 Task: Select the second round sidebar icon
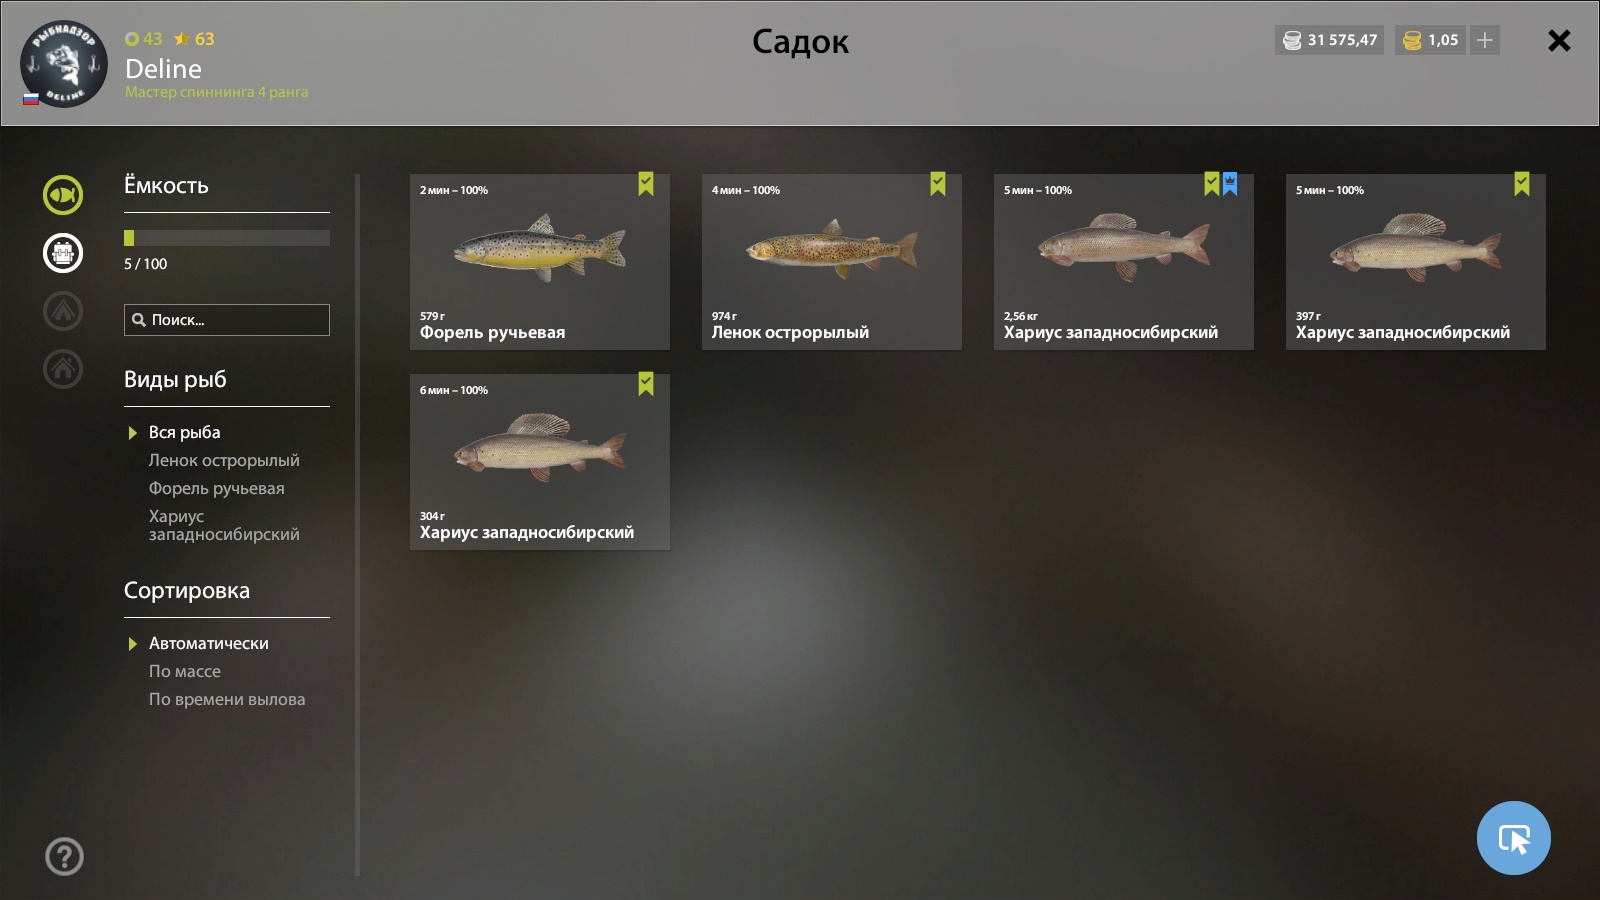point(63,253)
